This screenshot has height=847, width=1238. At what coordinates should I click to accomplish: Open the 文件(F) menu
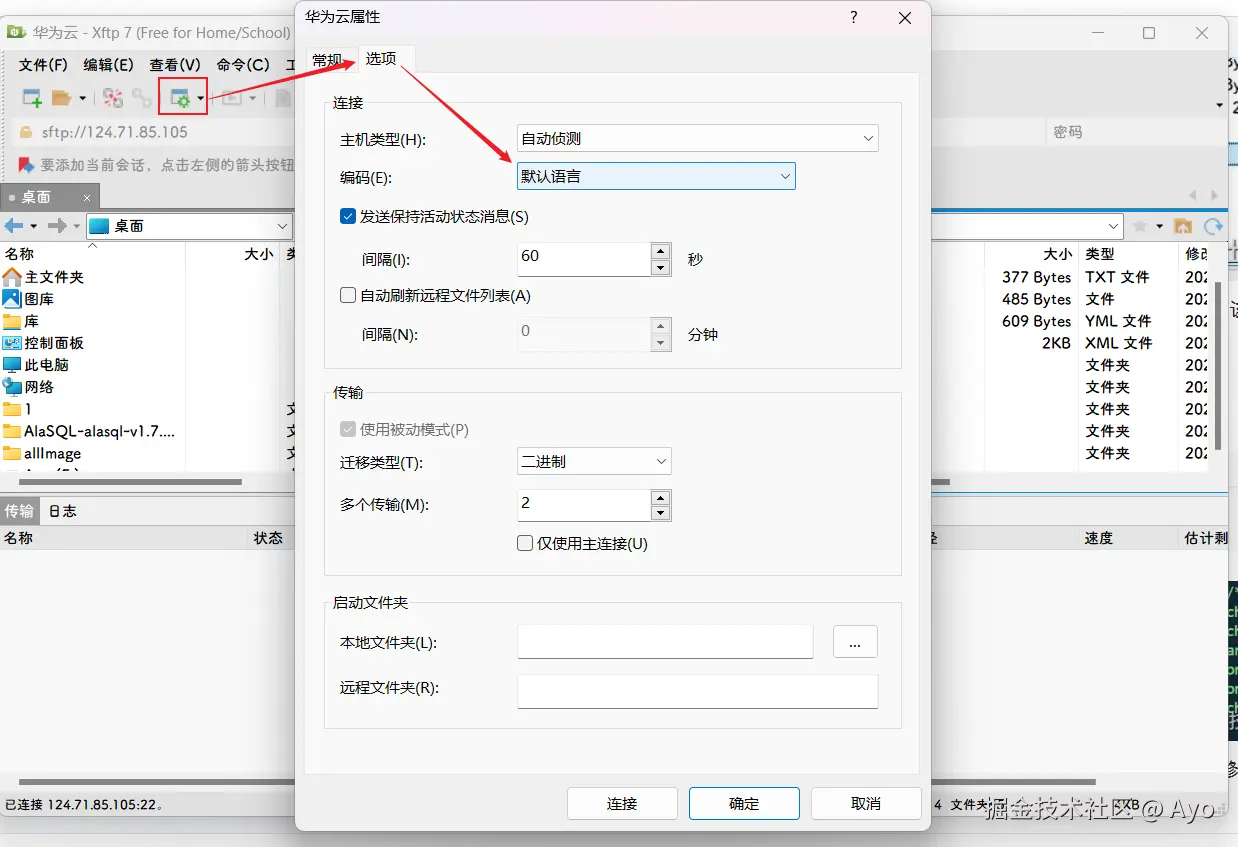coord(43,65)
